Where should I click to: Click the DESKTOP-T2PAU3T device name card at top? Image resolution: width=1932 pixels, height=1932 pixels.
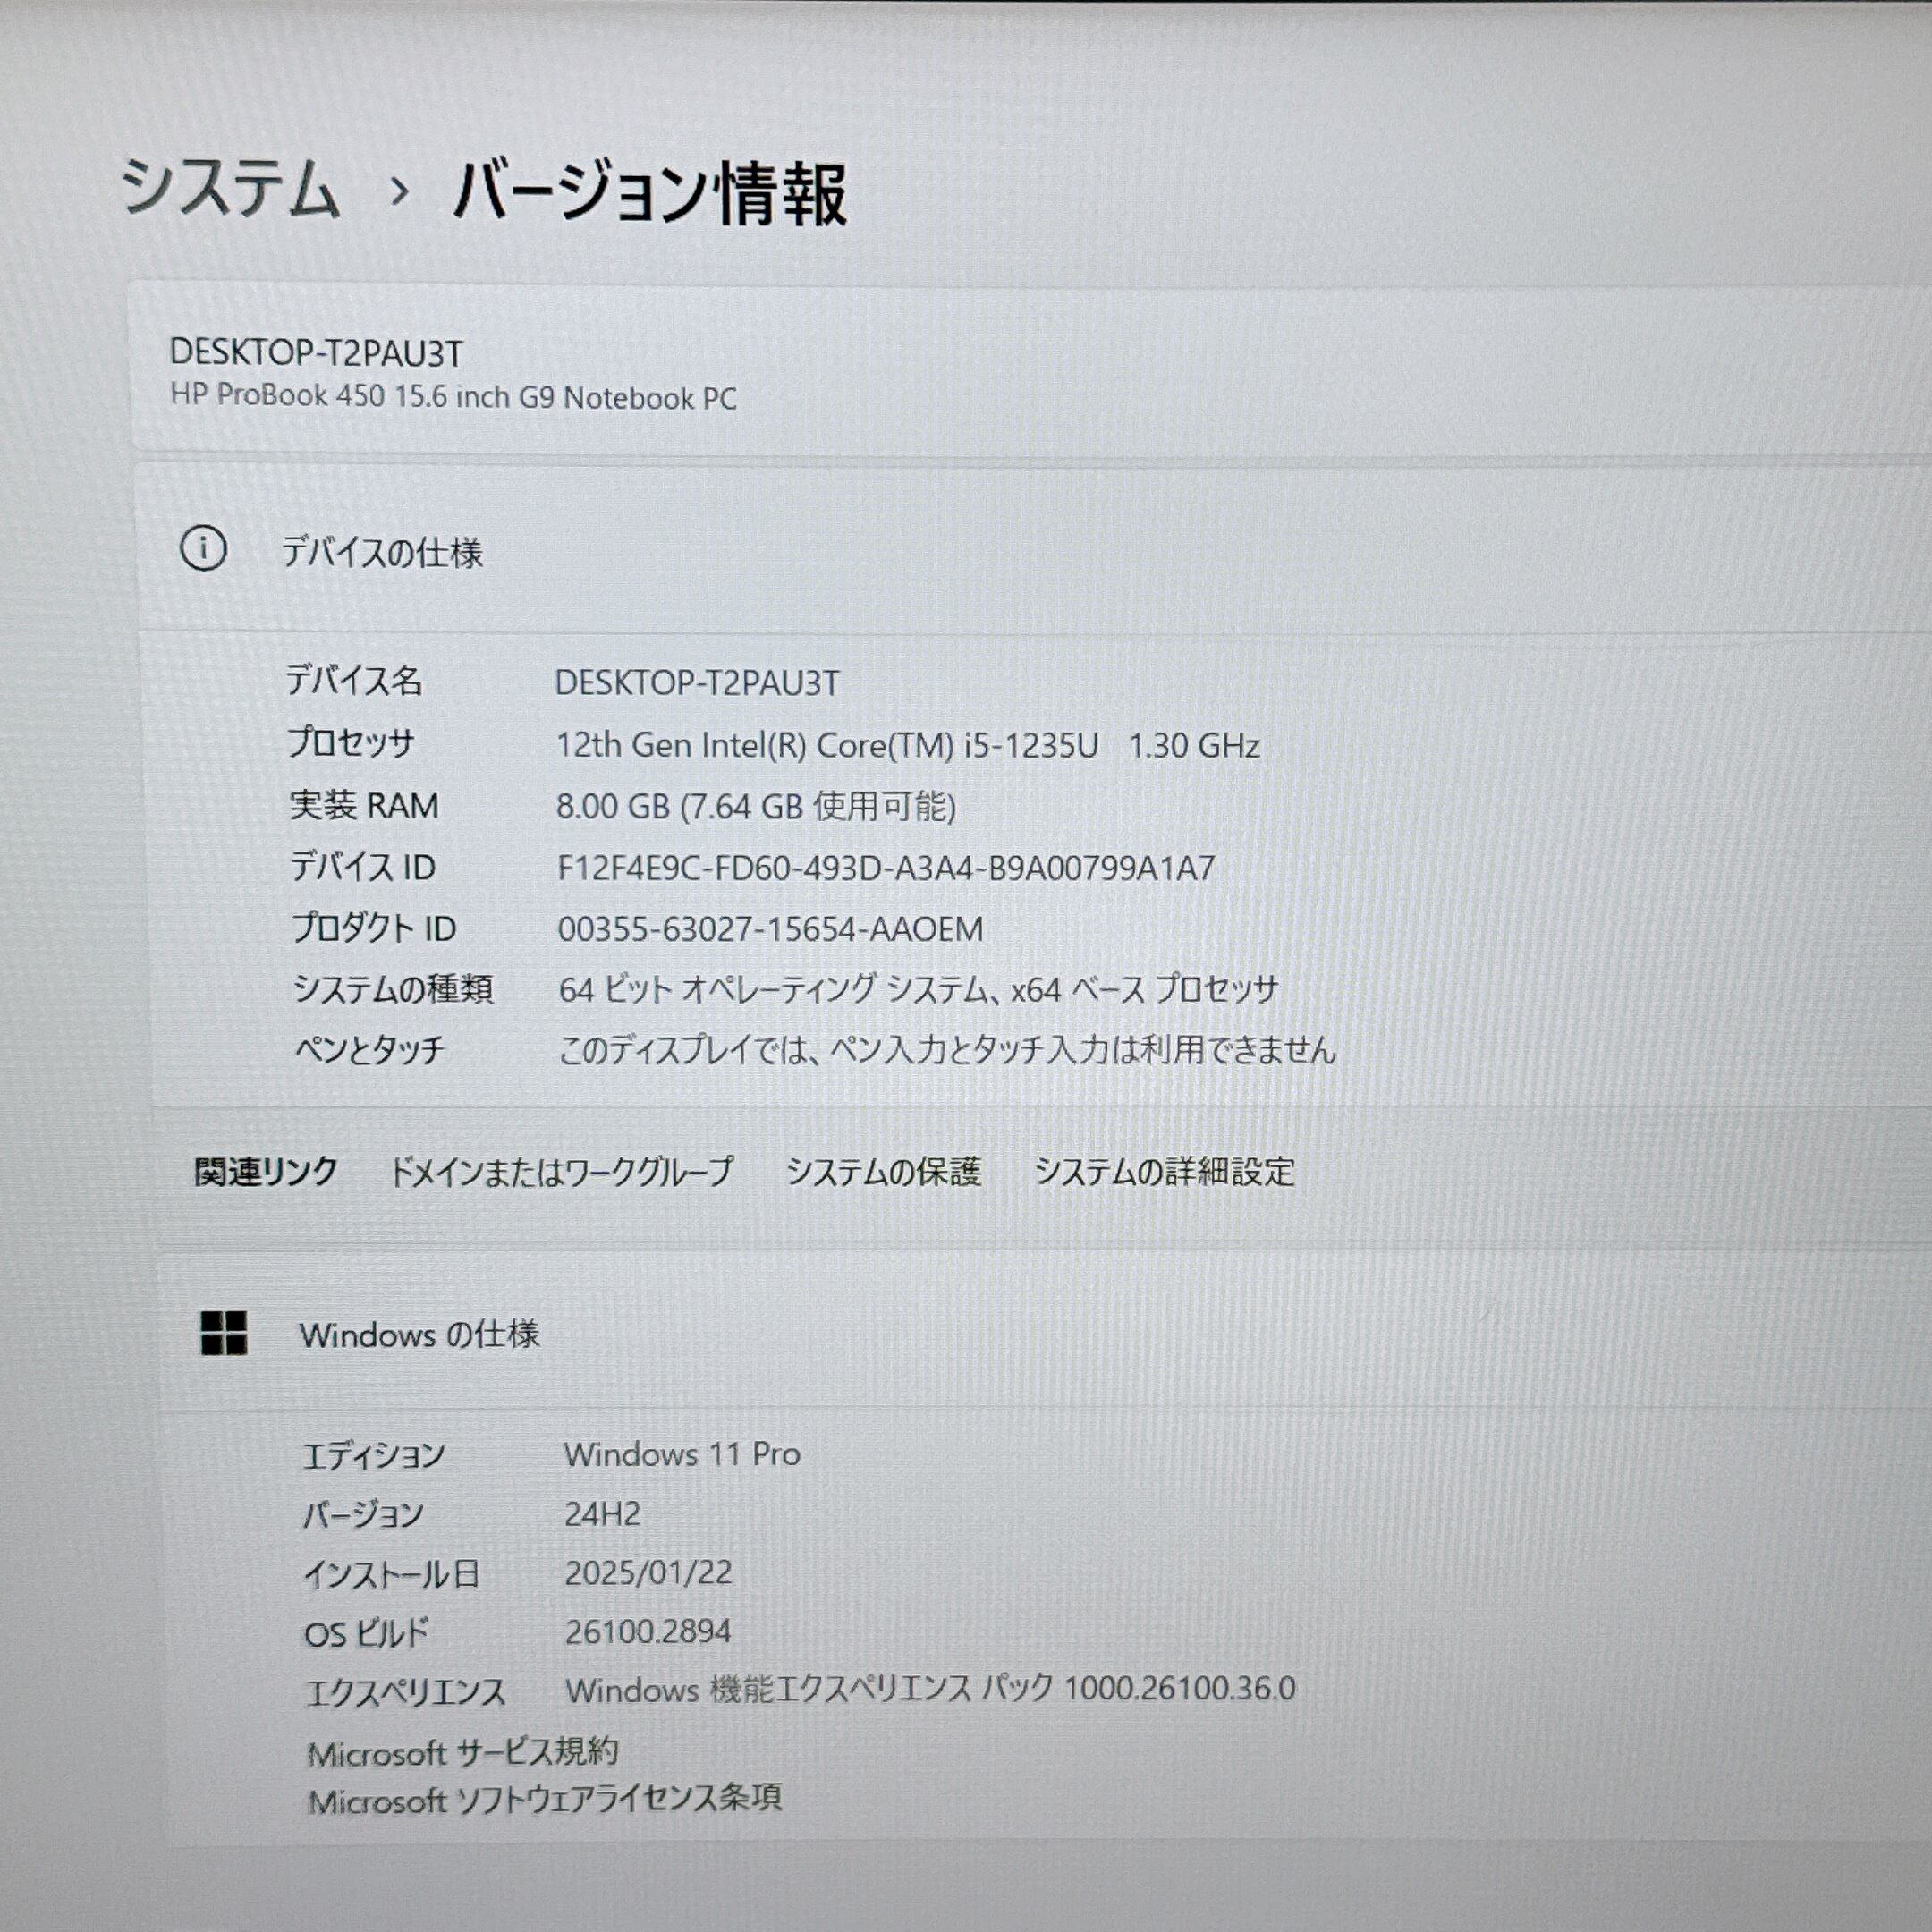click(x=316, y=352)
